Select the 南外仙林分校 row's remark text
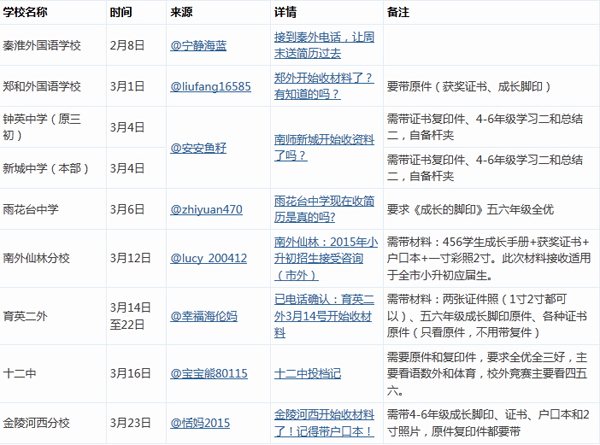Viewport: 600px width, 445px height. (x=489, y=258)
